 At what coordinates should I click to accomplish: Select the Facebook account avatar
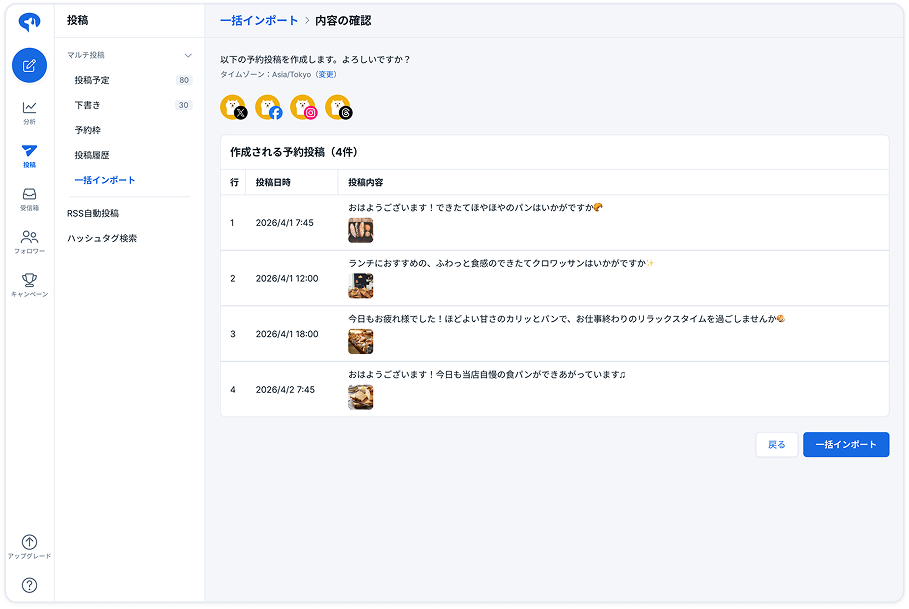tap(270, 107)
